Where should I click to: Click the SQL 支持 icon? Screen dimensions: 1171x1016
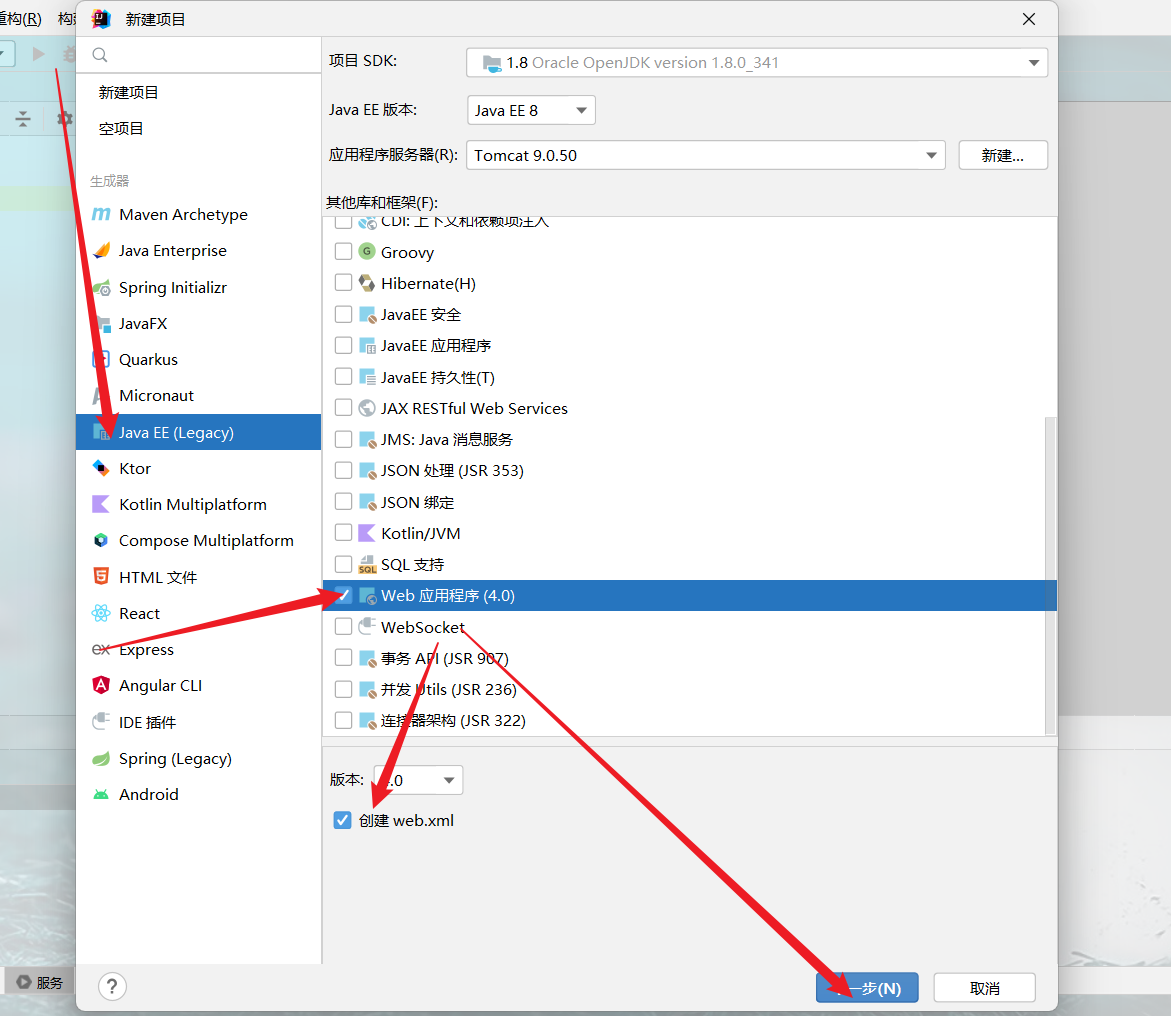point(367,564)
